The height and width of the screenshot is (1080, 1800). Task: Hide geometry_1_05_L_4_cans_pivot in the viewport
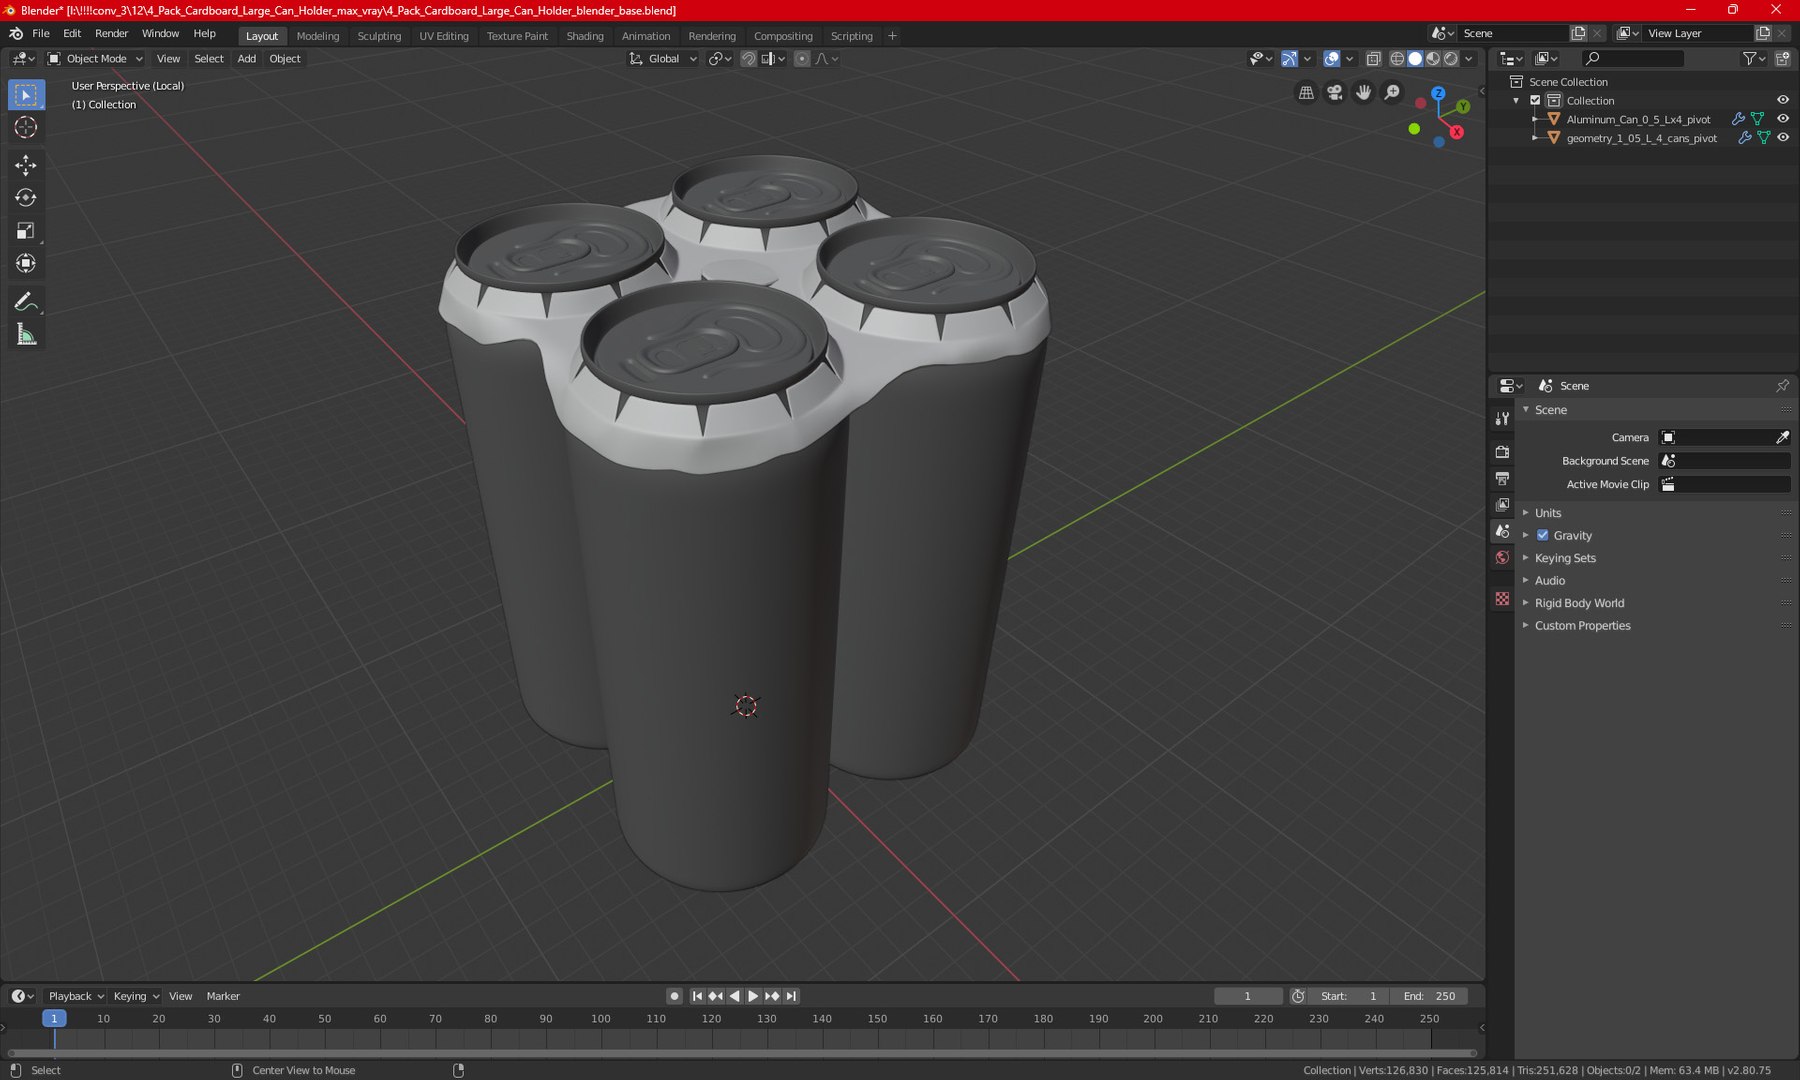point(1782,138)
